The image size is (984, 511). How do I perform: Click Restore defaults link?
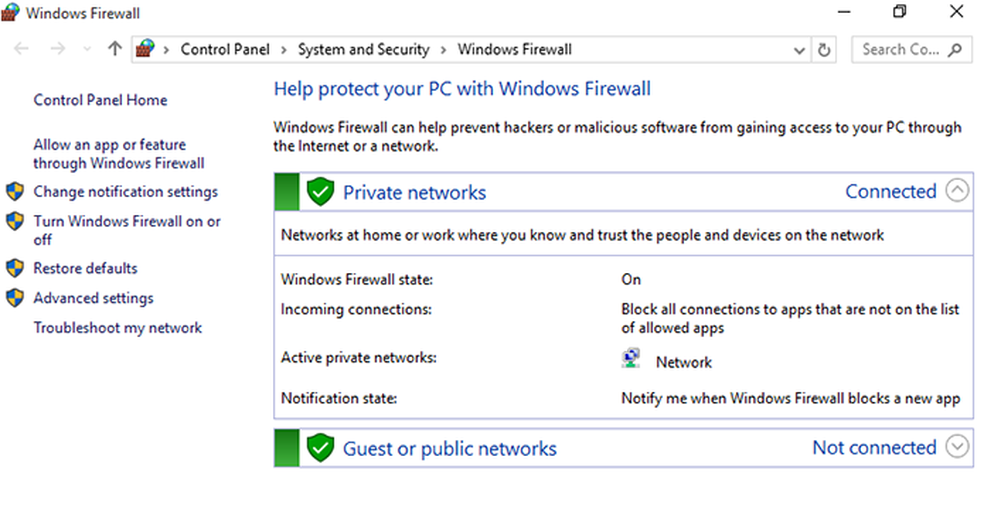pyautogui.click(x=85, y=268)
